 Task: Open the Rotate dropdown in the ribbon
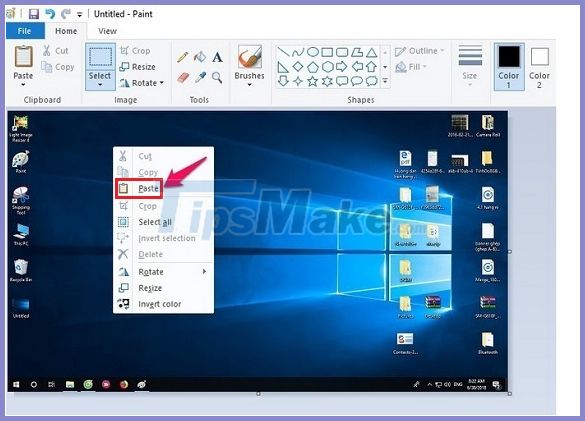click(142, 83)
